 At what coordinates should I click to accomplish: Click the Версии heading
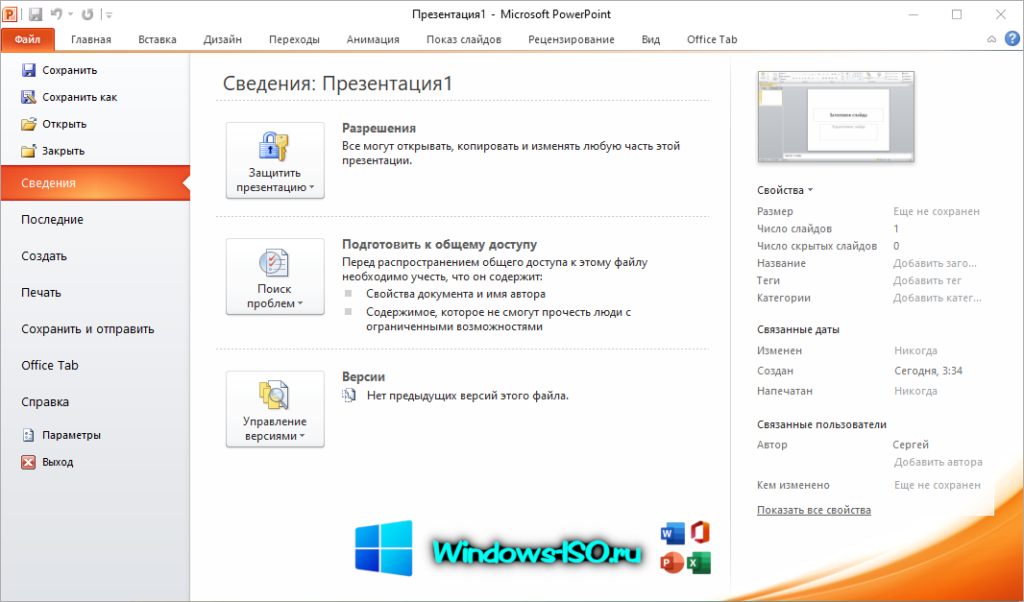coord(364,377)
